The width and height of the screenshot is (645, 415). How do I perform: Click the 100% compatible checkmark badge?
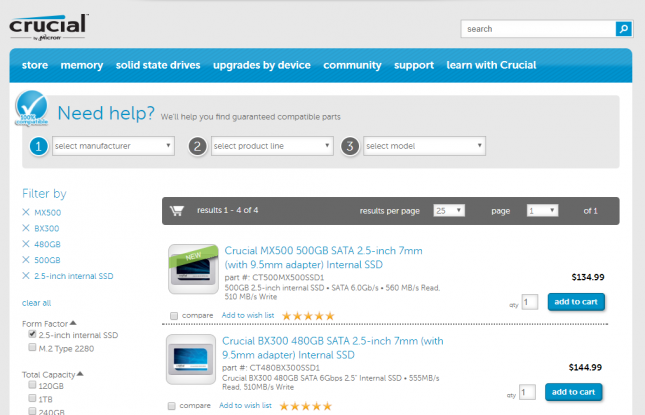[32, 108]
